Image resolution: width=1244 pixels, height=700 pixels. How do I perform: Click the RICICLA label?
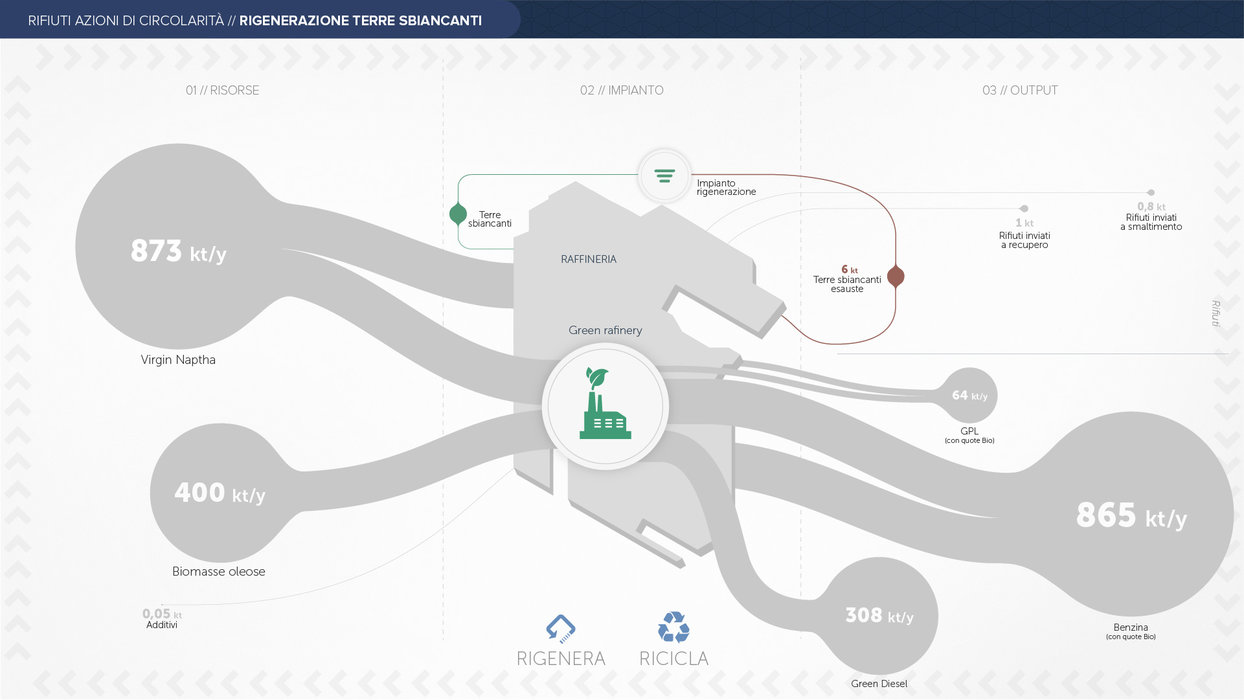point(673,659)
